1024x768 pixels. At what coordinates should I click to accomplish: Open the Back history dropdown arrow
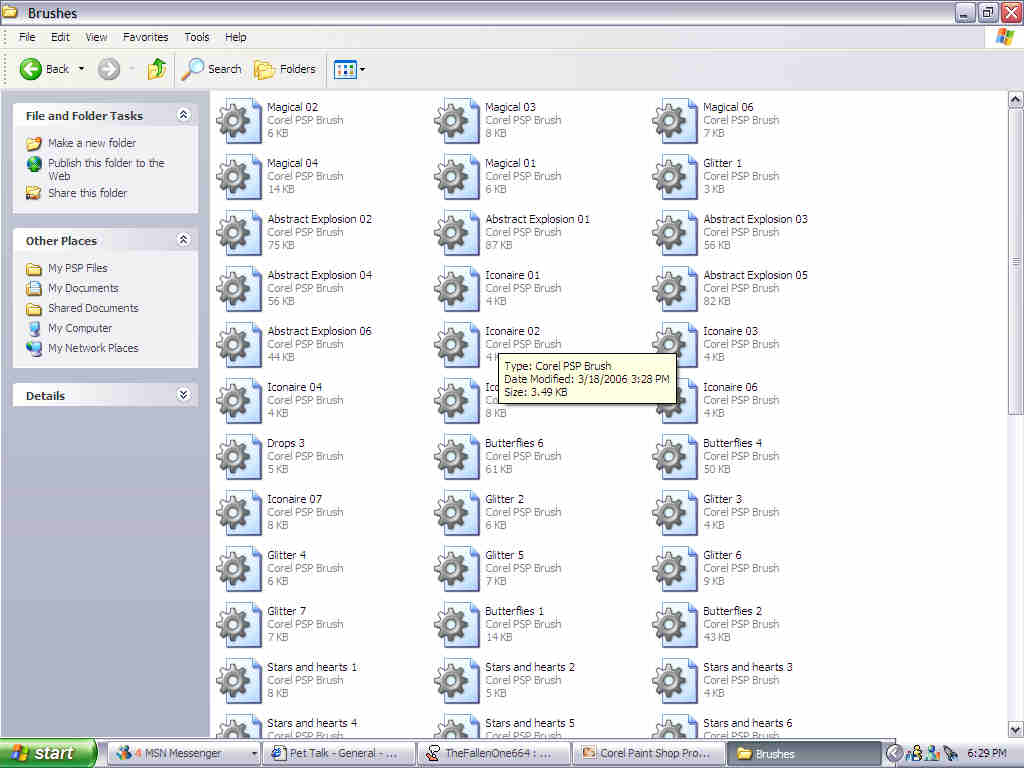tap(82, 69)
